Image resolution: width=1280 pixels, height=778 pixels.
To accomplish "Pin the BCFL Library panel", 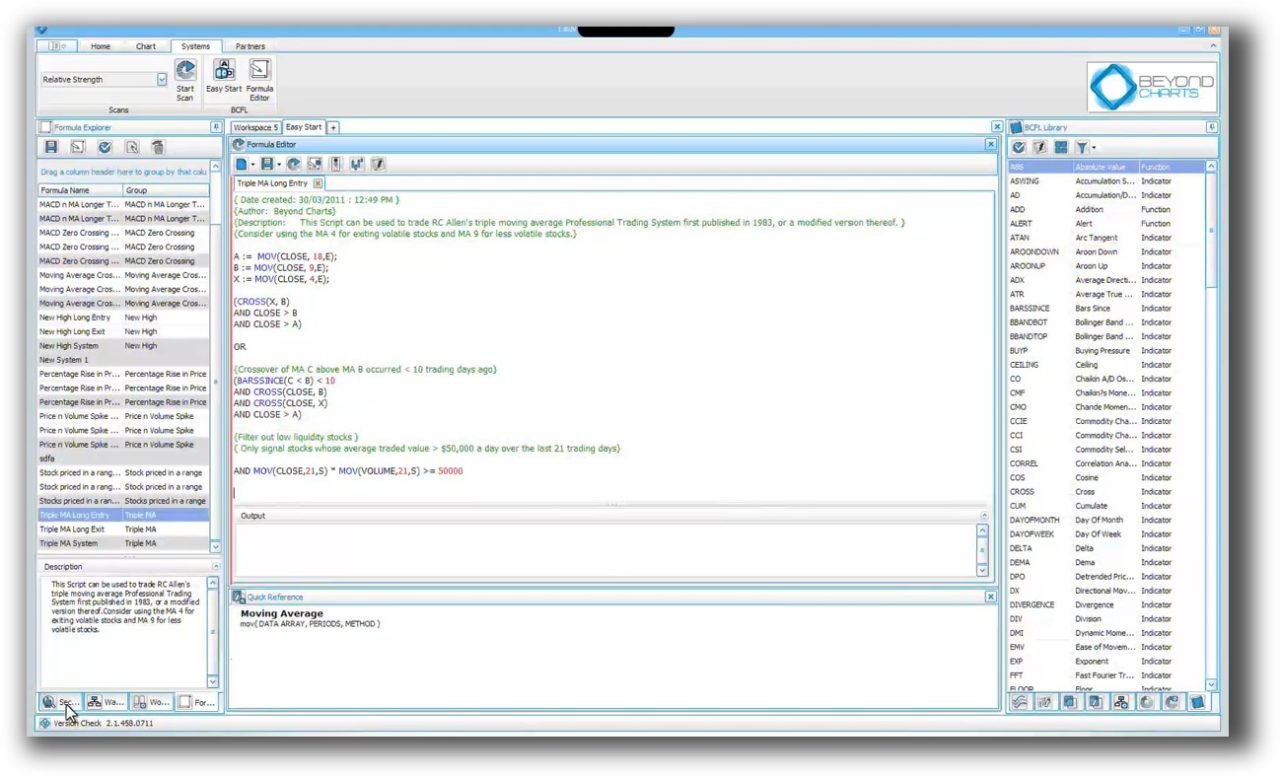I will [x=1211, y=127].
